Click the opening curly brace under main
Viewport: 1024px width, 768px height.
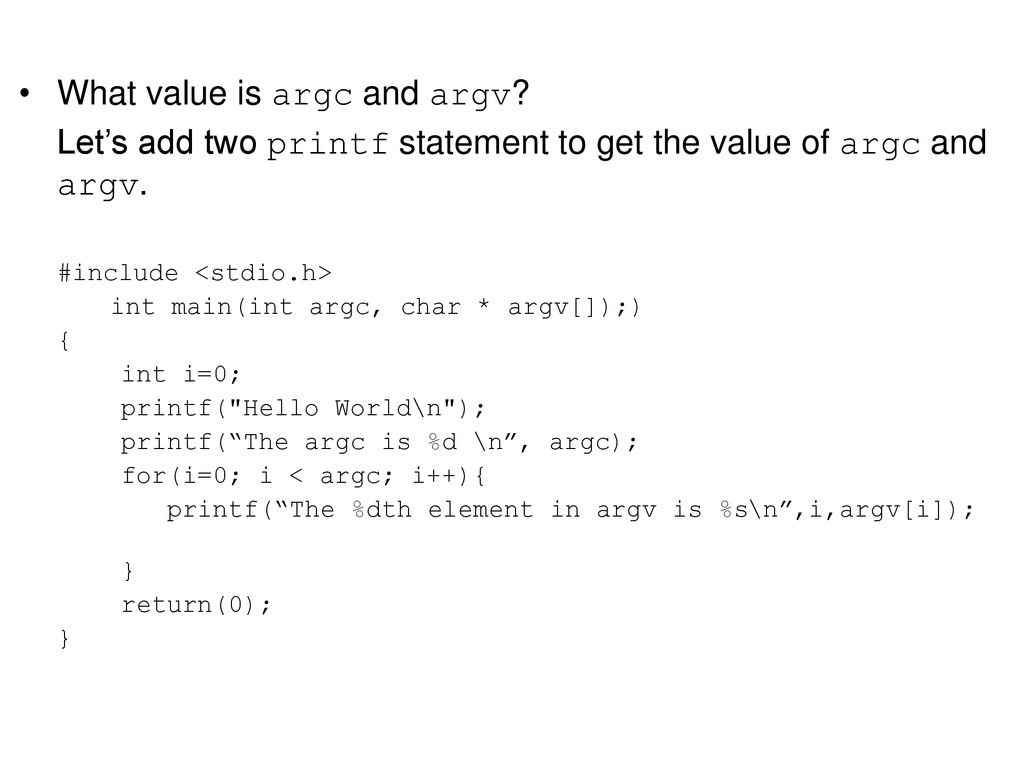pos(64,341)
